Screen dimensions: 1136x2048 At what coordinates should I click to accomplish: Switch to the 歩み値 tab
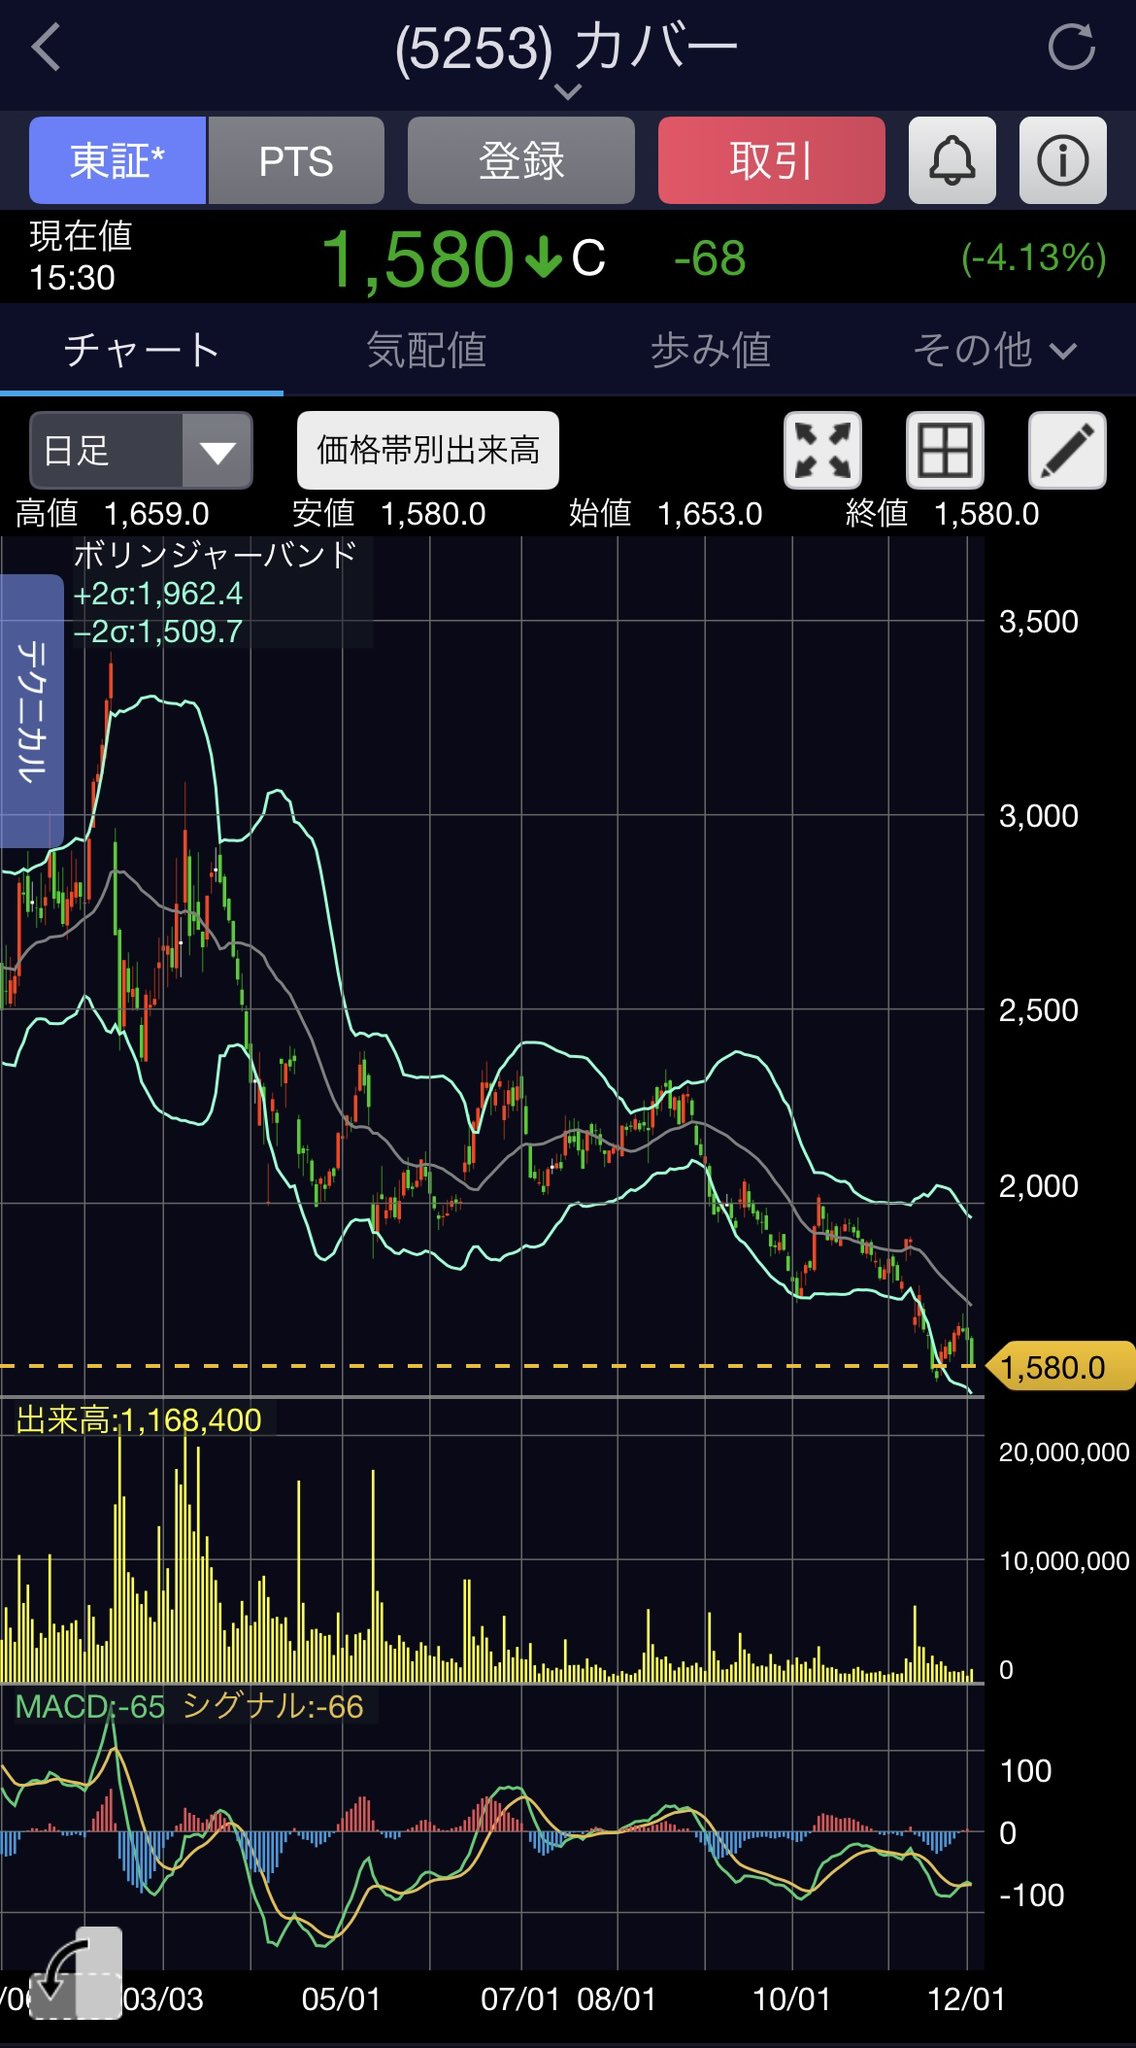point(710,350)
